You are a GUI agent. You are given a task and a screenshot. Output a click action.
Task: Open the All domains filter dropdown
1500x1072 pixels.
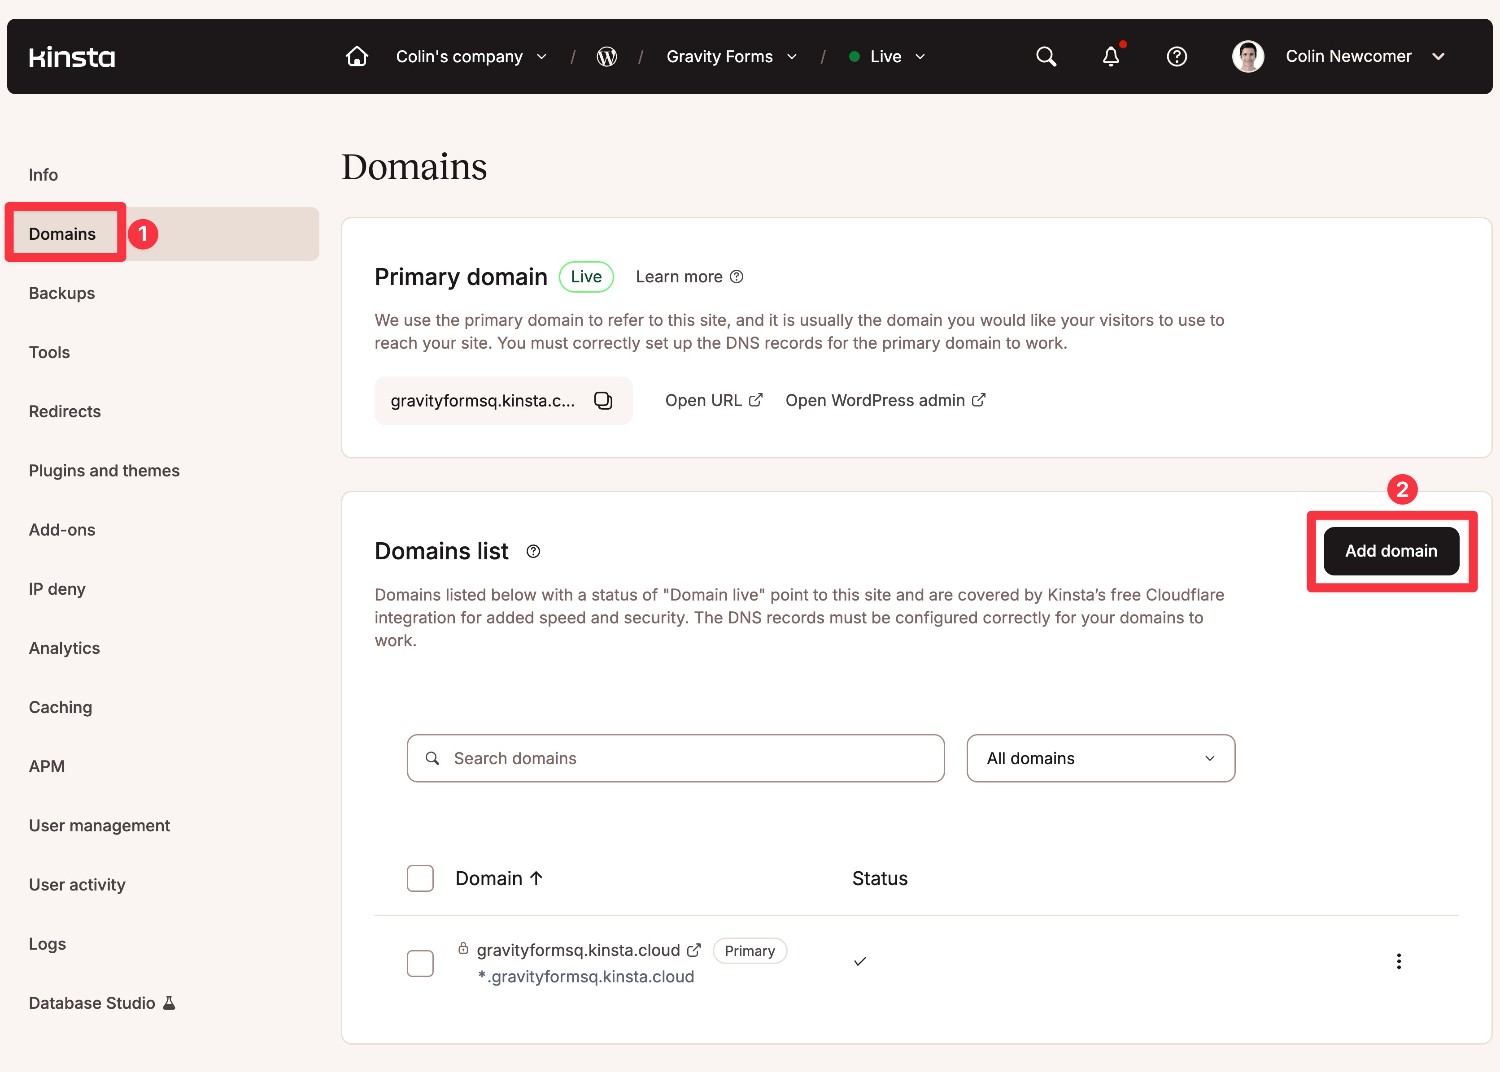(x=1101, y=758)
